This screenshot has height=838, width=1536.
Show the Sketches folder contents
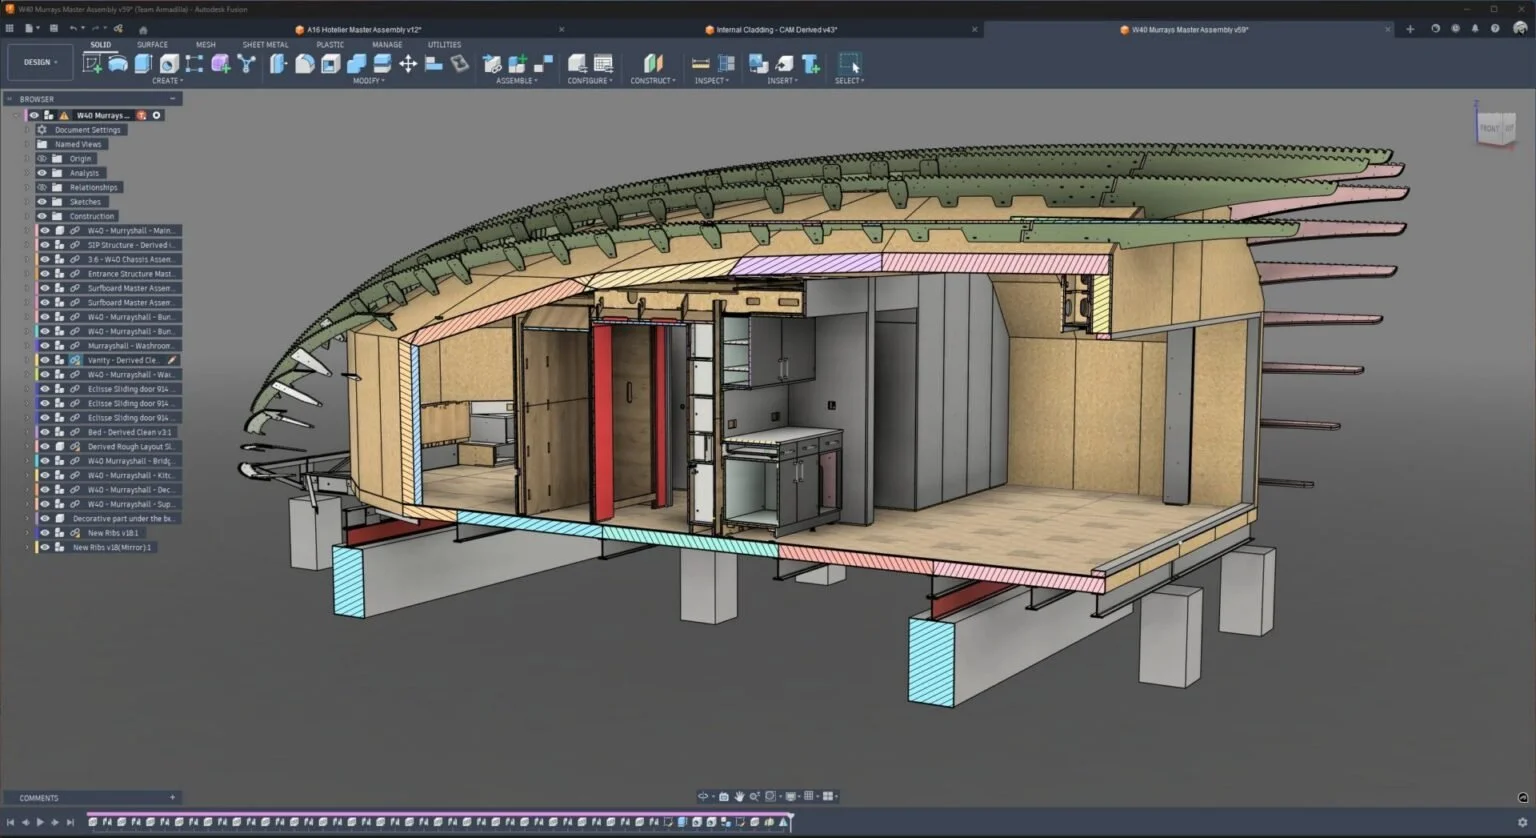[x=28, y=201]
